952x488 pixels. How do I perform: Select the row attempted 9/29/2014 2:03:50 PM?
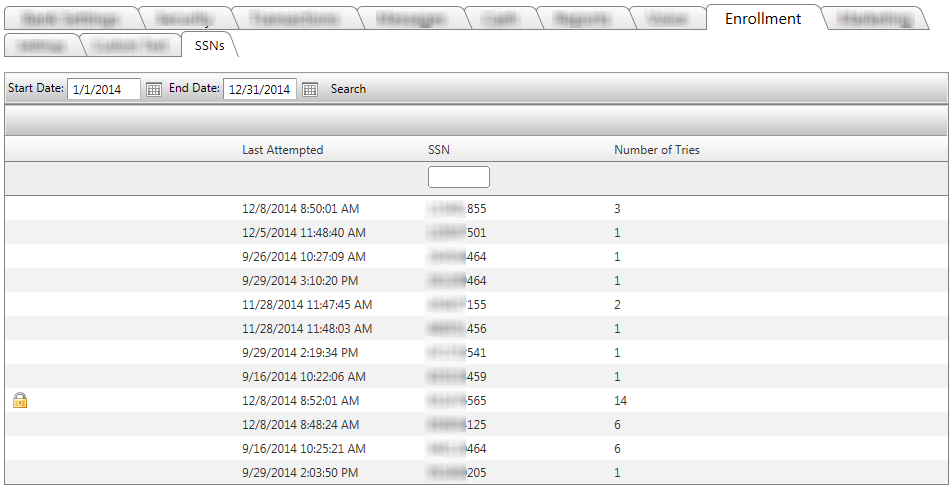[300, 473]
